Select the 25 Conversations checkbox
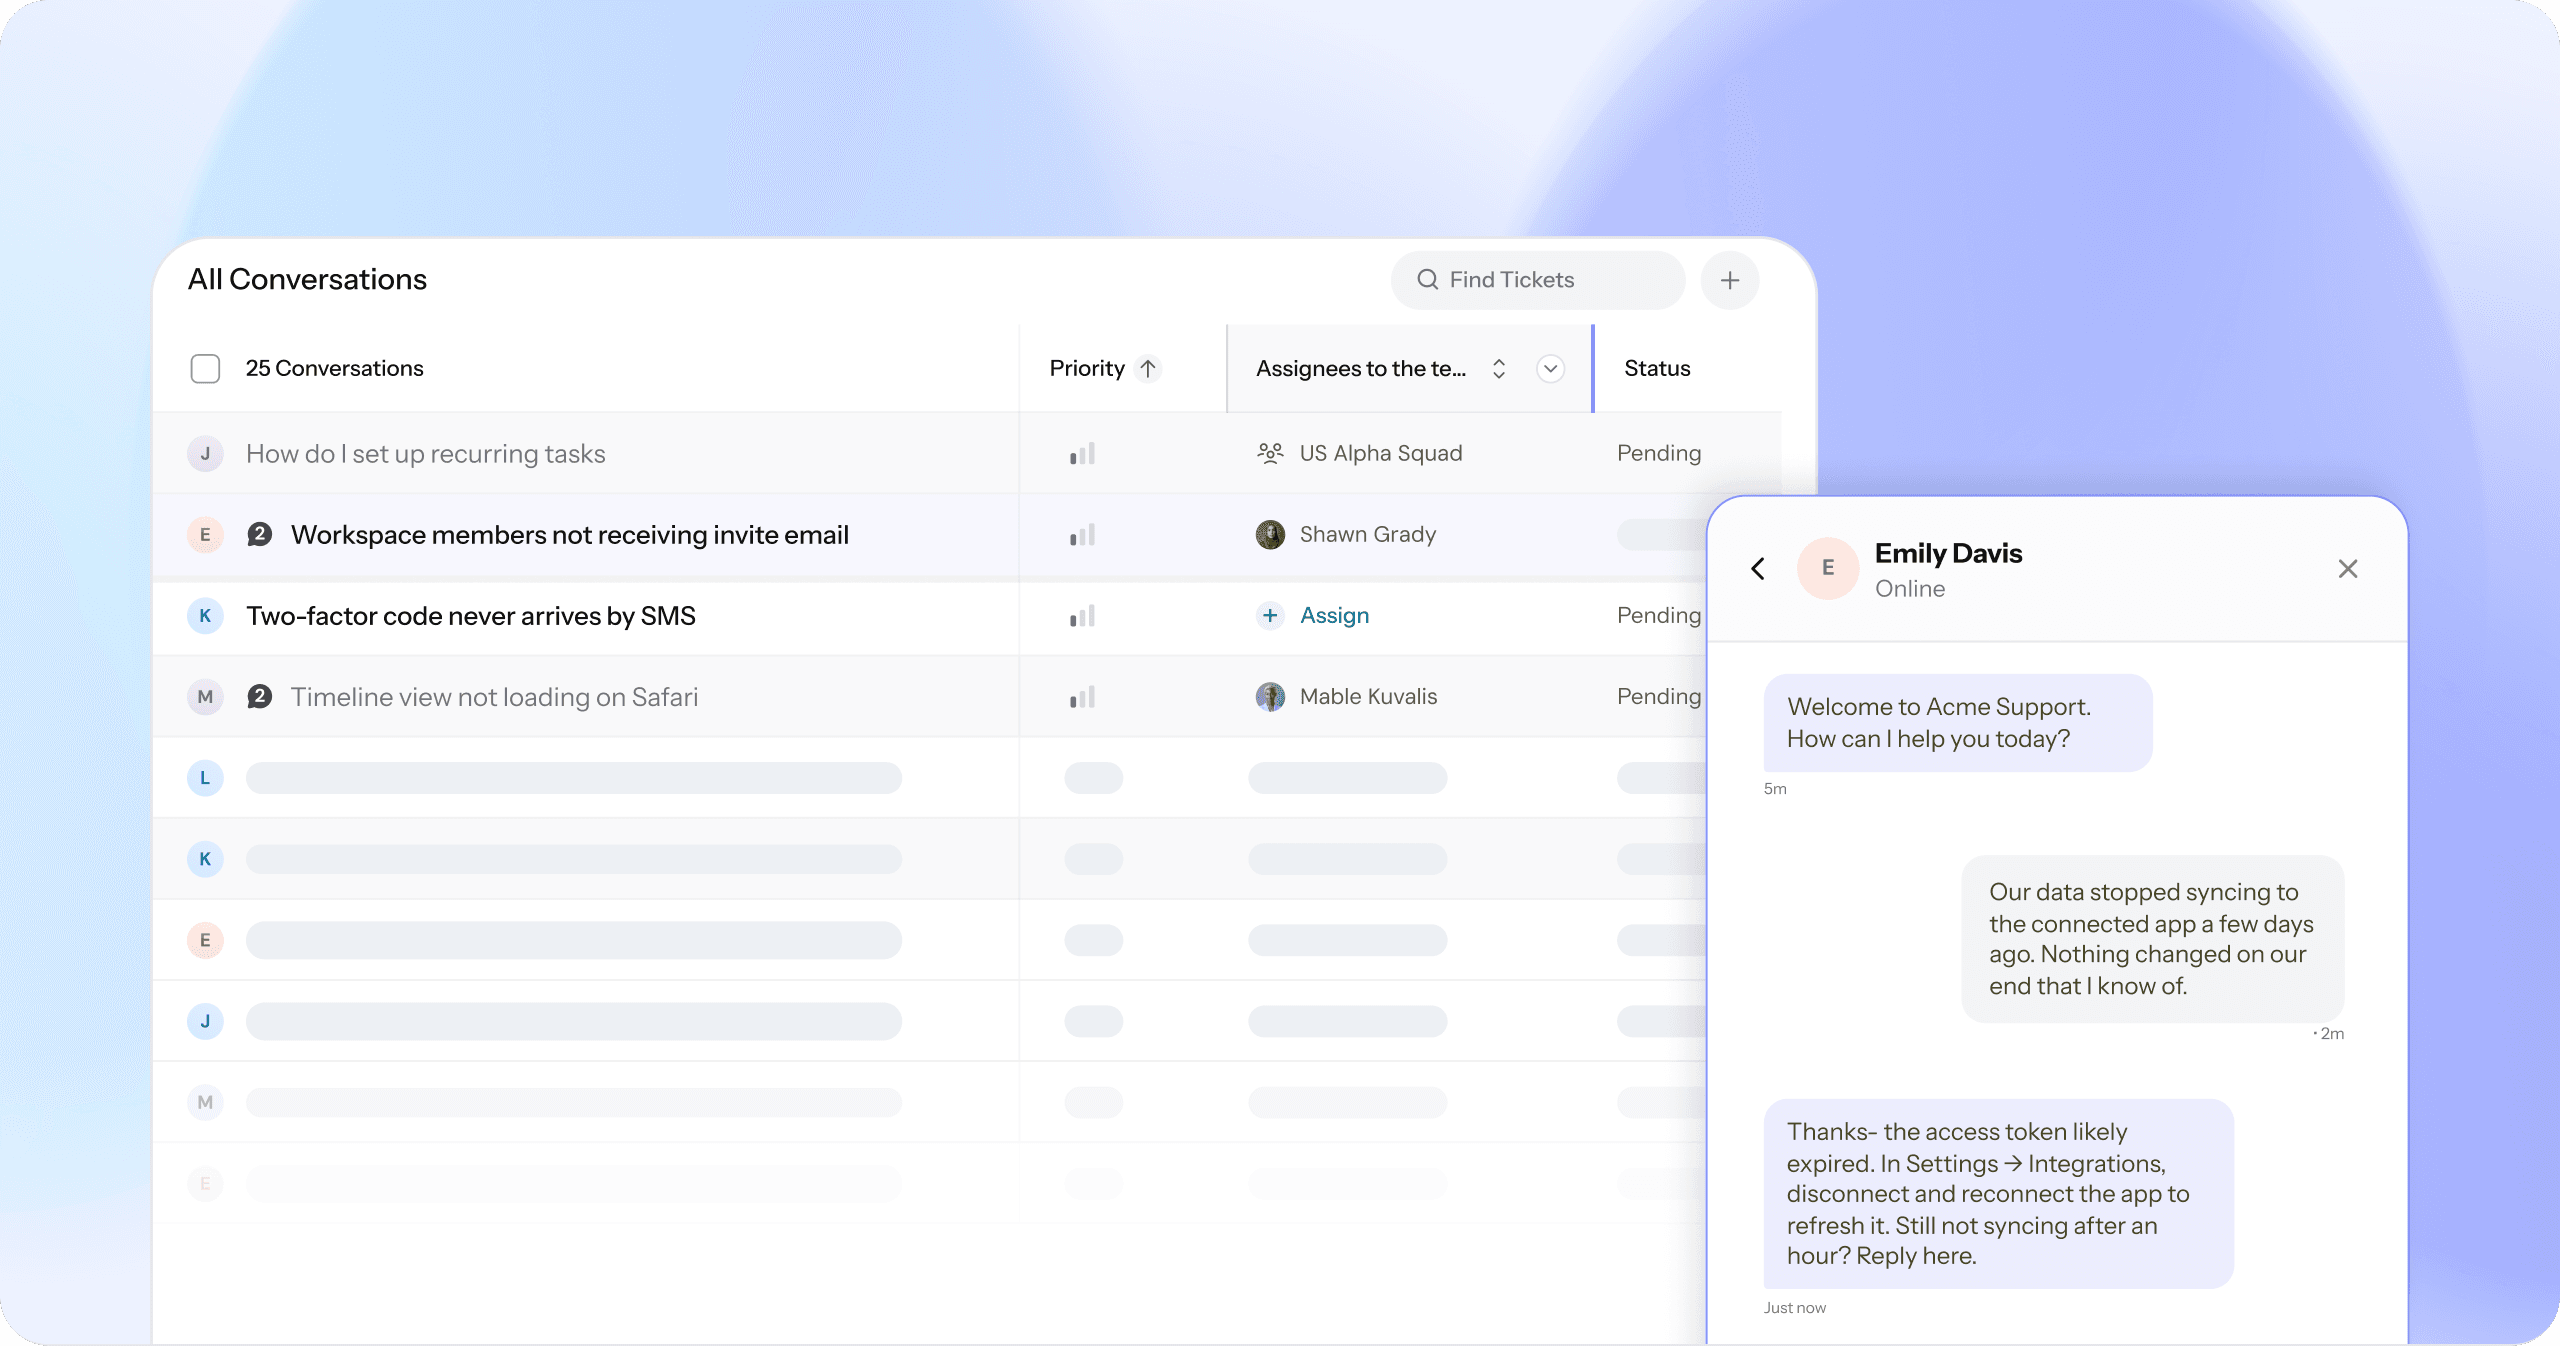Image resolution: width=2560 pixels, height=1346 pixels. pos(205,368)
